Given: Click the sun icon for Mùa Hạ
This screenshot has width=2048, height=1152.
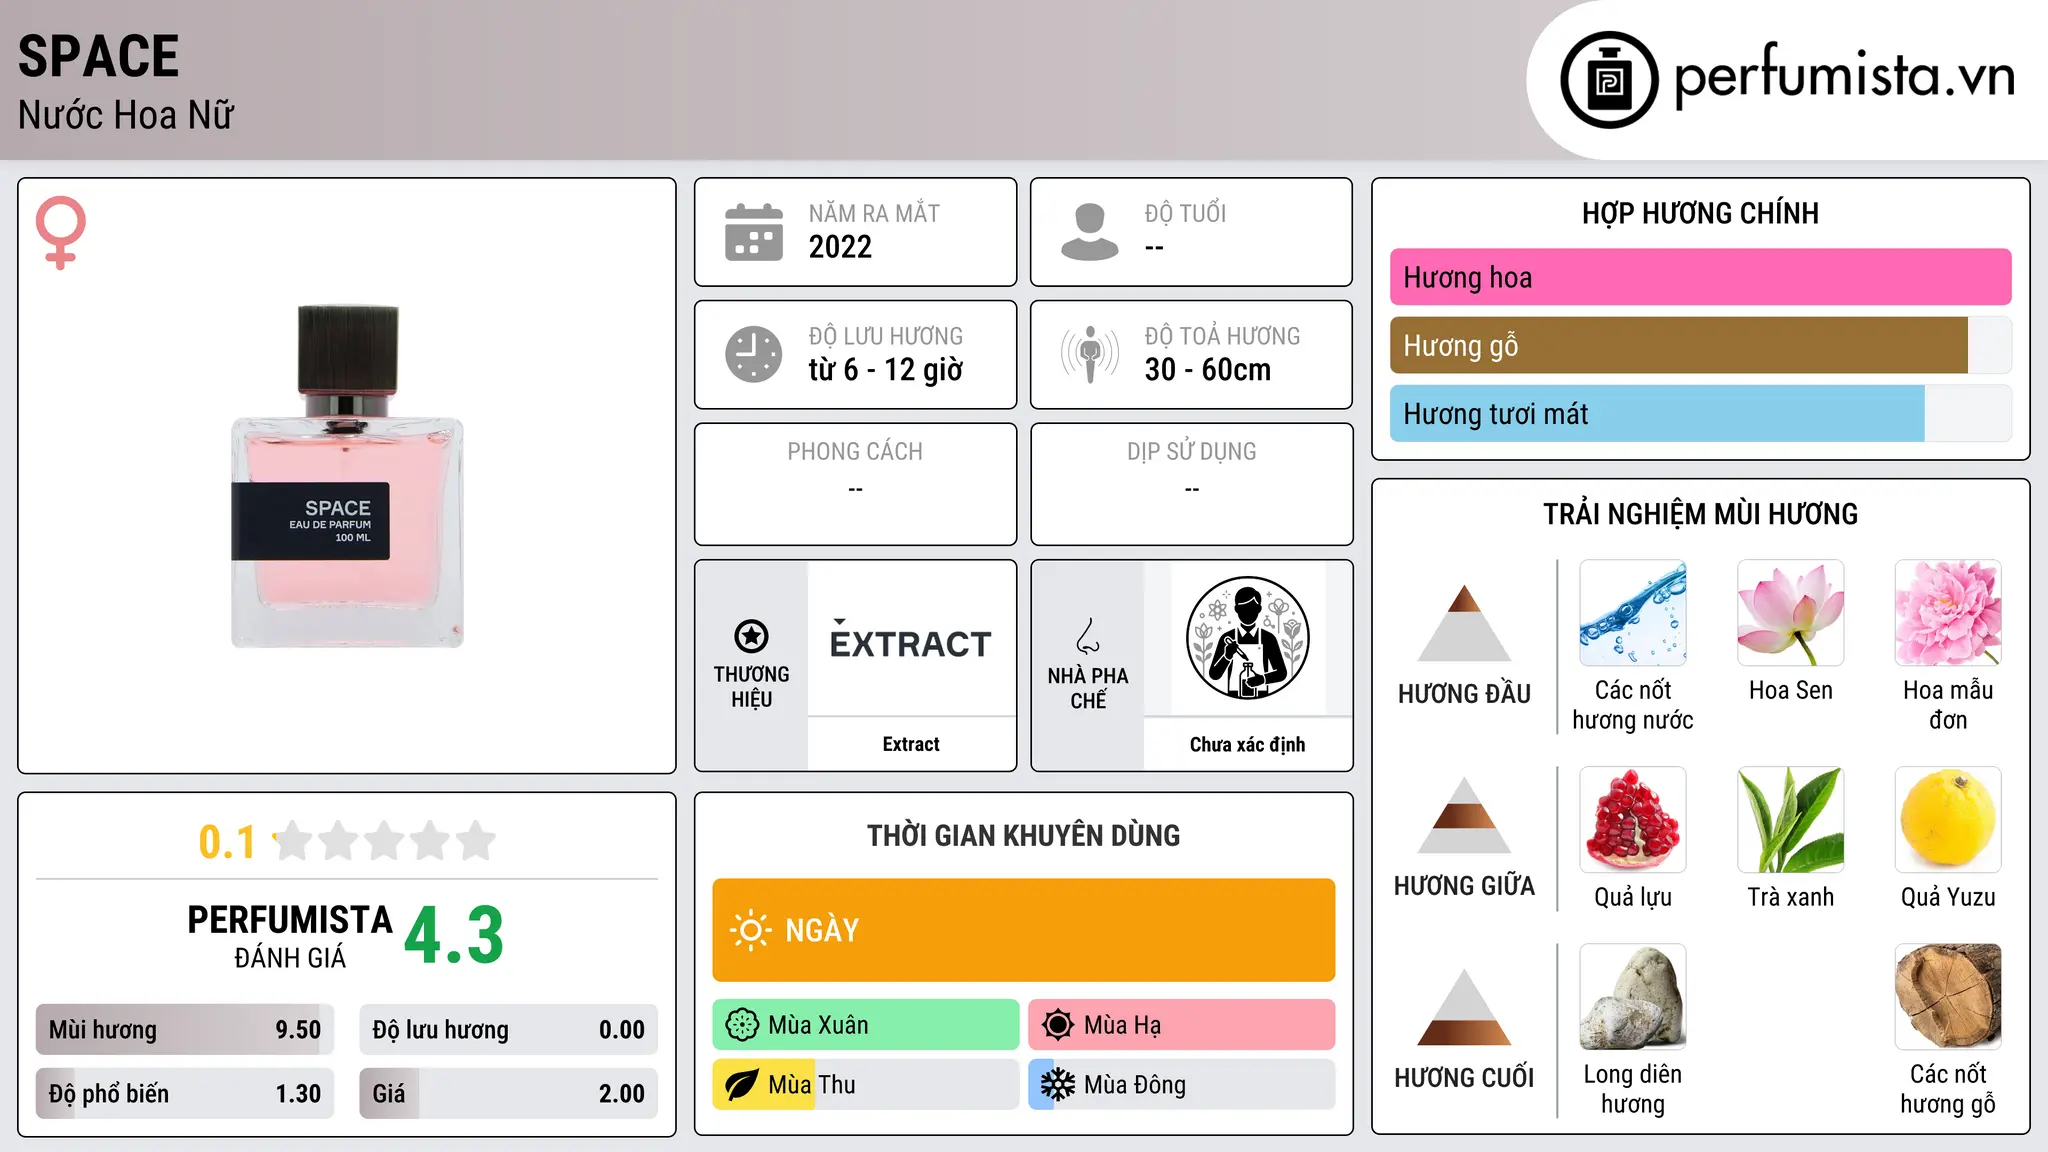Looking at the screenshot, I should [x=1058, y=1025].
